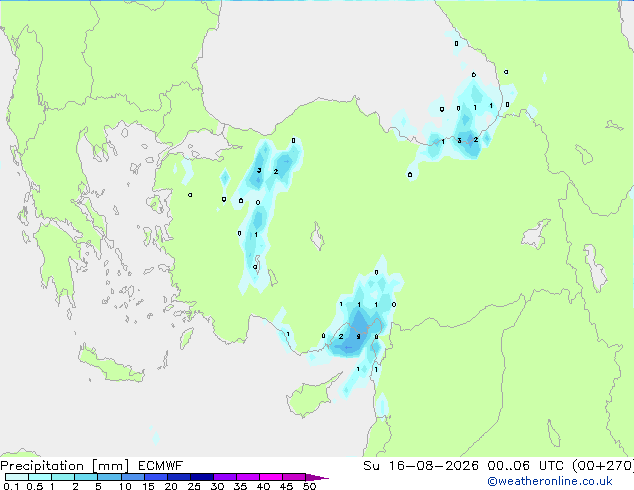This screenshot has width=634, height=490.
Task: Click the 10–15 mm legend color swatch
Action: [x=132, y=477]
